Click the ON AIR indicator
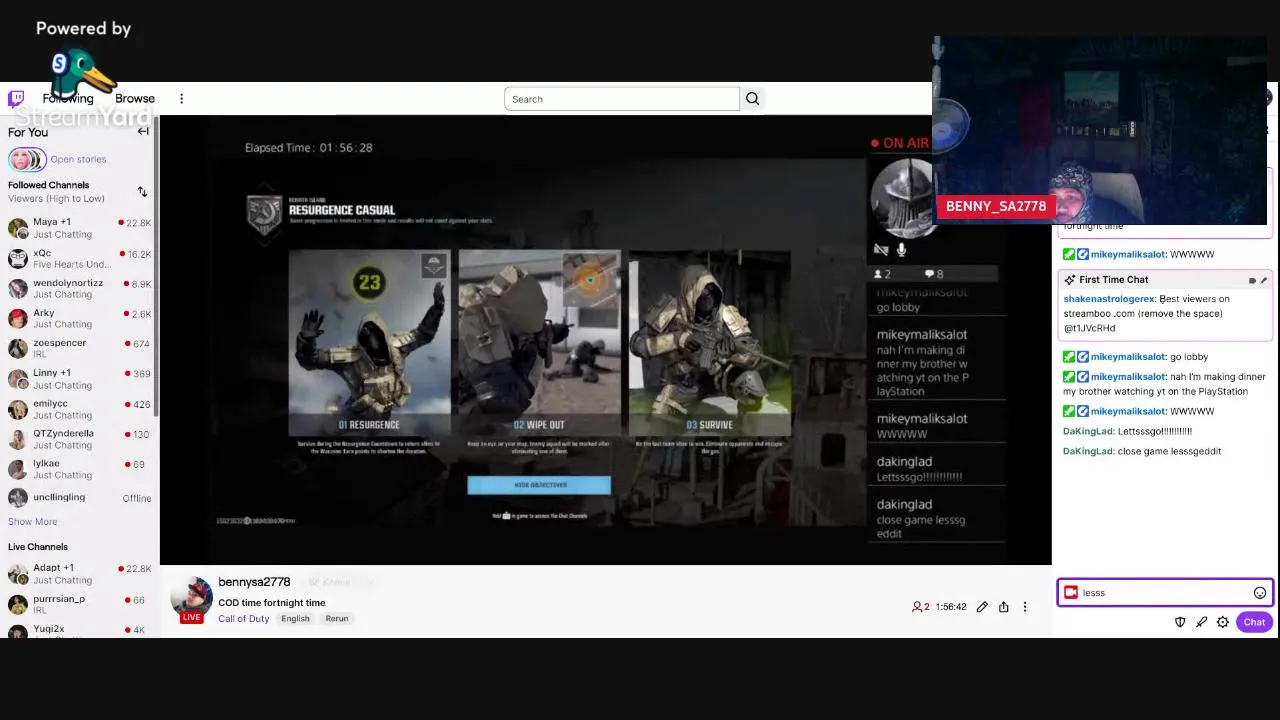 pos(900,143)
